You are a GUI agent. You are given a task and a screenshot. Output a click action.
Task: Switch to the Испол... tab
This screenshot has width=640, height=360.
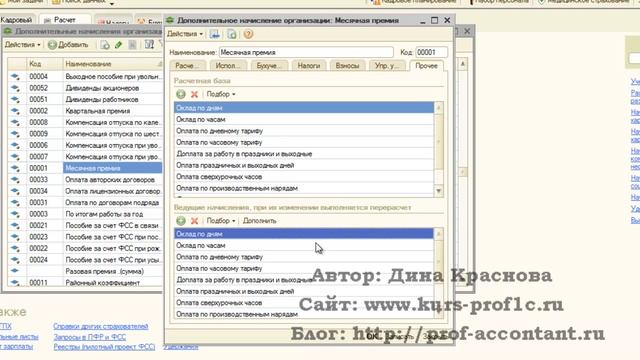(228, 66)
